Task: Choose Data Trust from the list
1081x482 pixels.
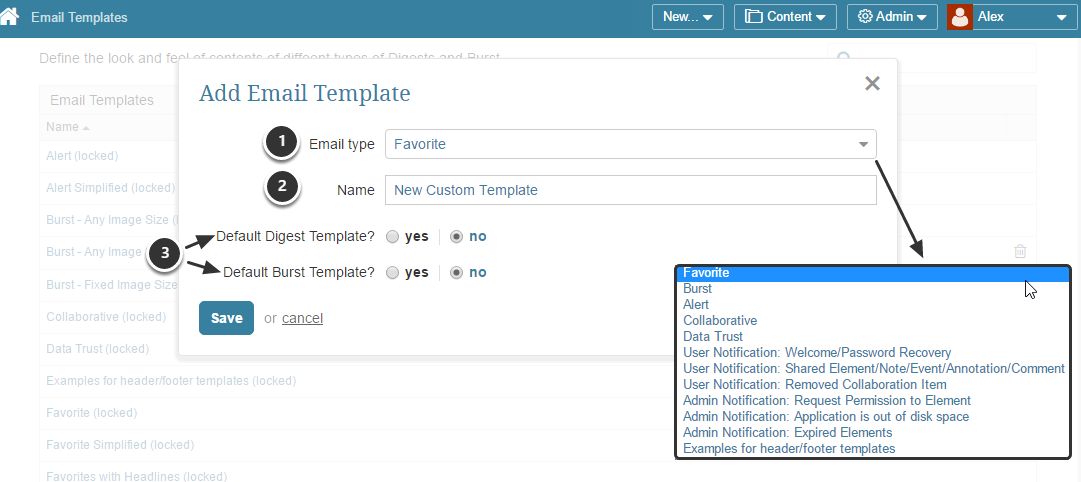Action: 713,337
